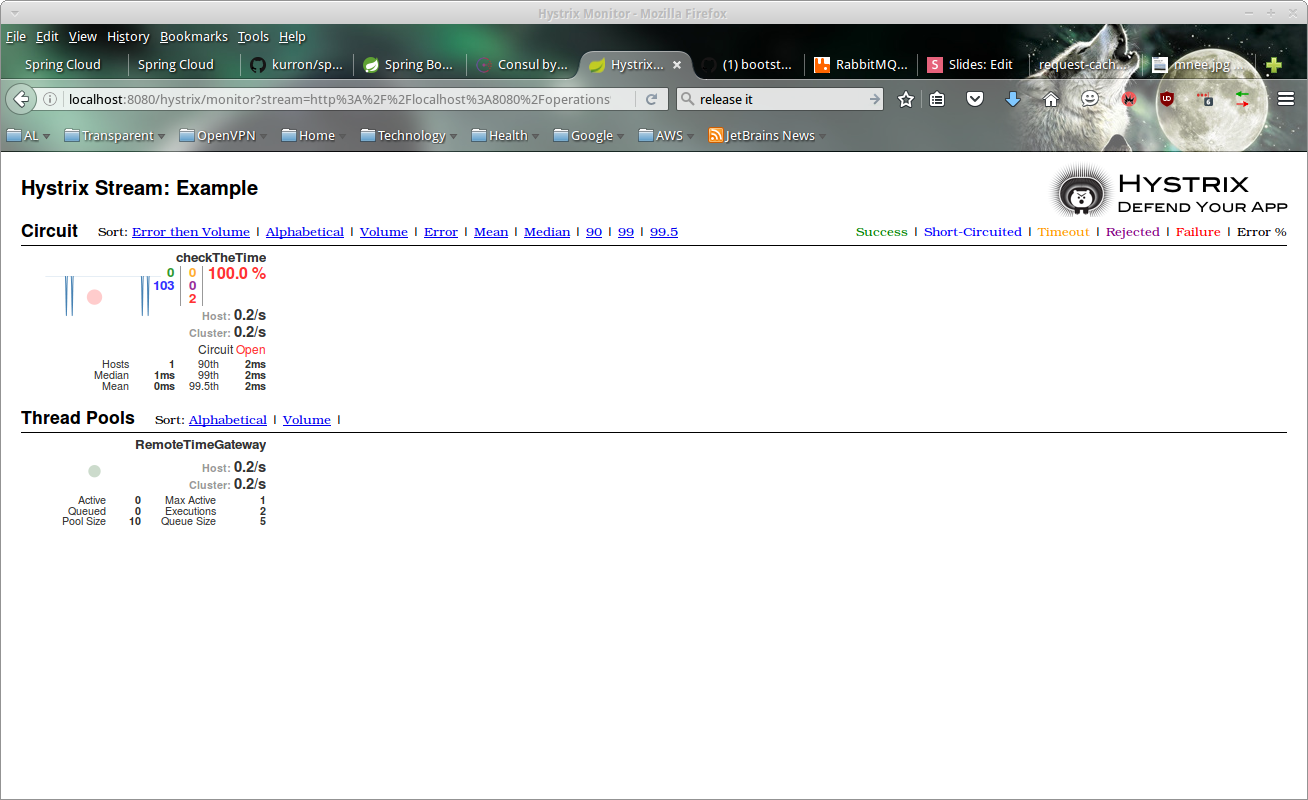Click the JetBrains News RSS feed icon
1308x800 pixels.
coord(716,135)
